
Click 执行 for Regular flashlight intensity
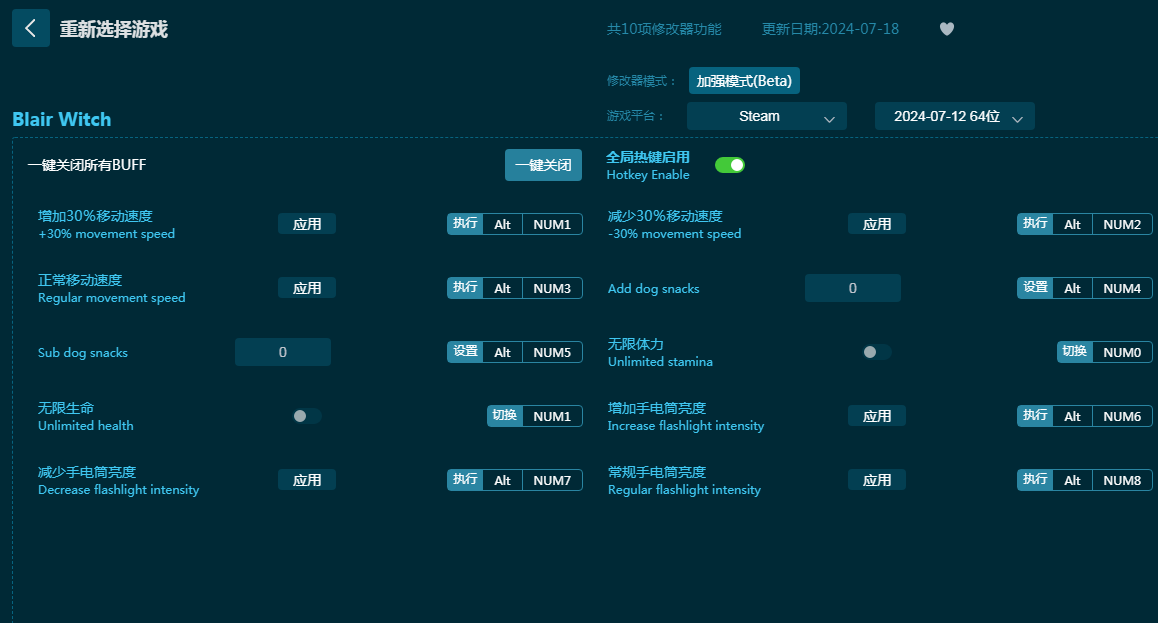(1035, 480)
